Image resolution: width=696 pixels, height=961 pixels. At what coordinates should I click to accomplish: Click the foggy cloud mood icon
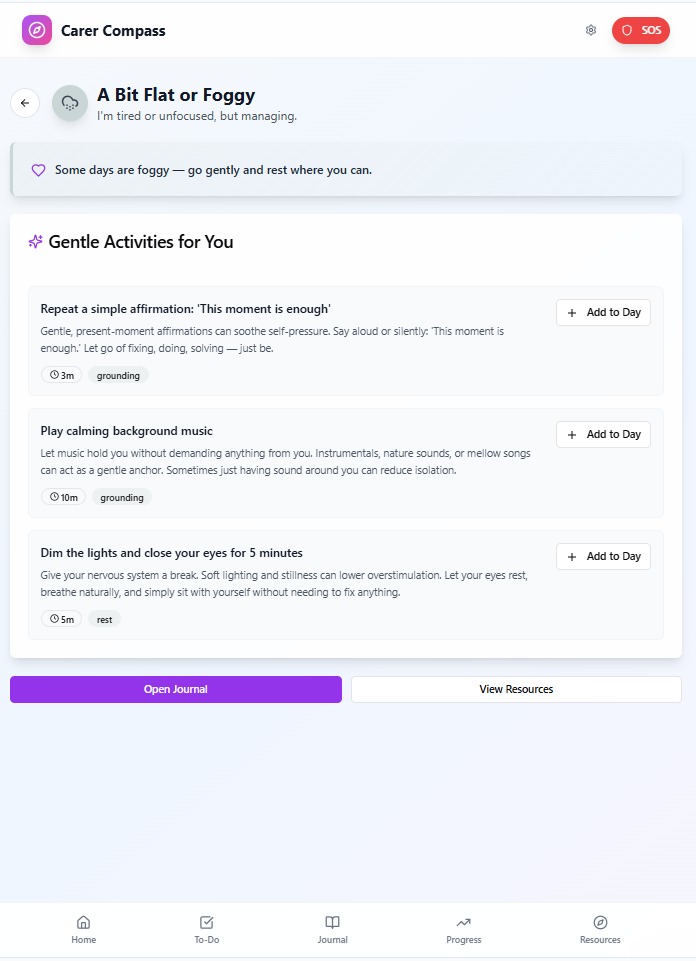[70, 103]
